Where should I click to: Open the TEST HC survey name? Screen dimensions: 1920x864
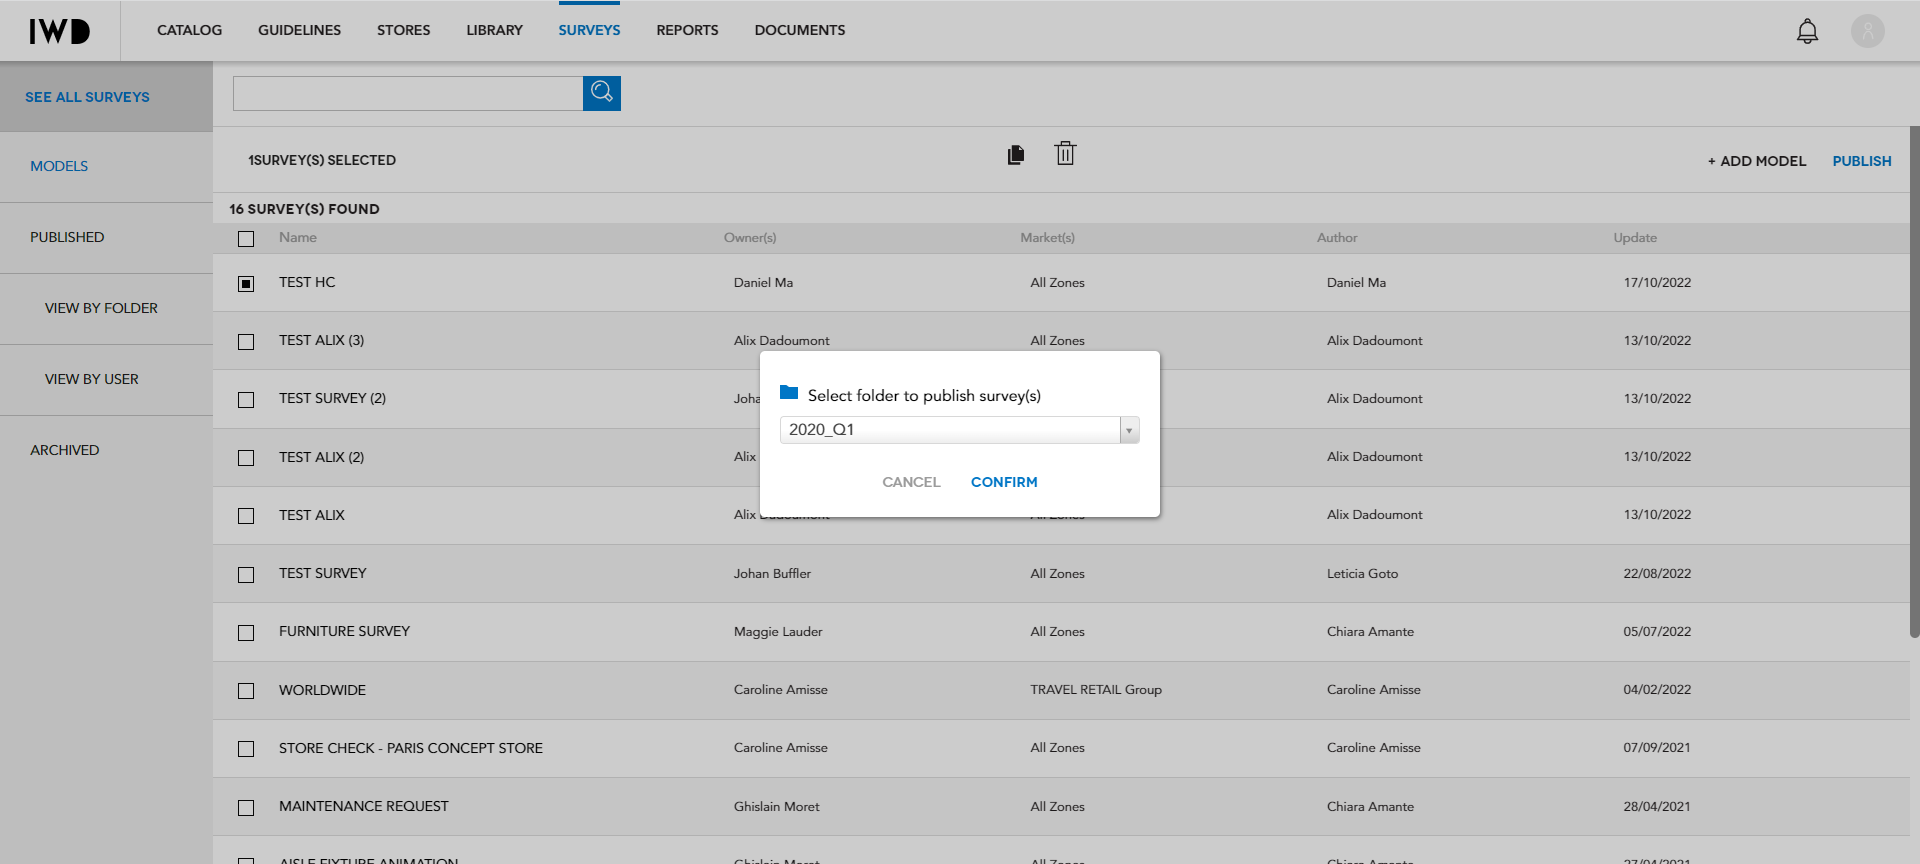pos(307,282)
